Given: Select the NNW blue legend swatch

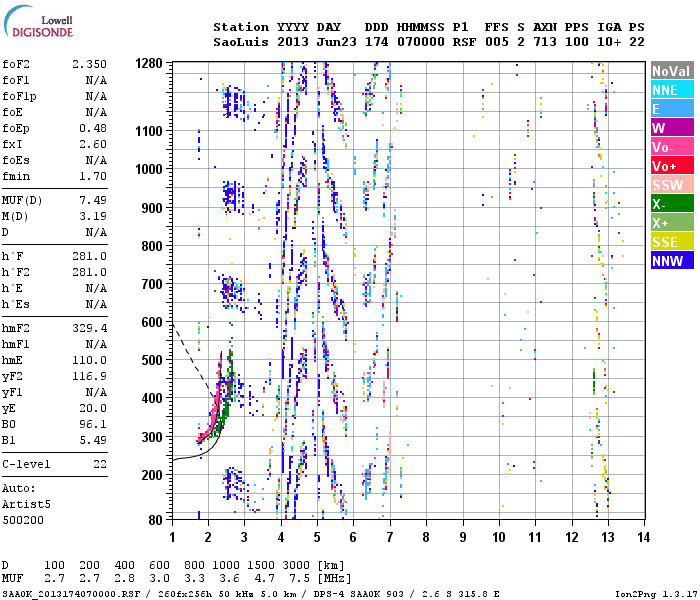Looking at the screenshot, I should (672, 261).
